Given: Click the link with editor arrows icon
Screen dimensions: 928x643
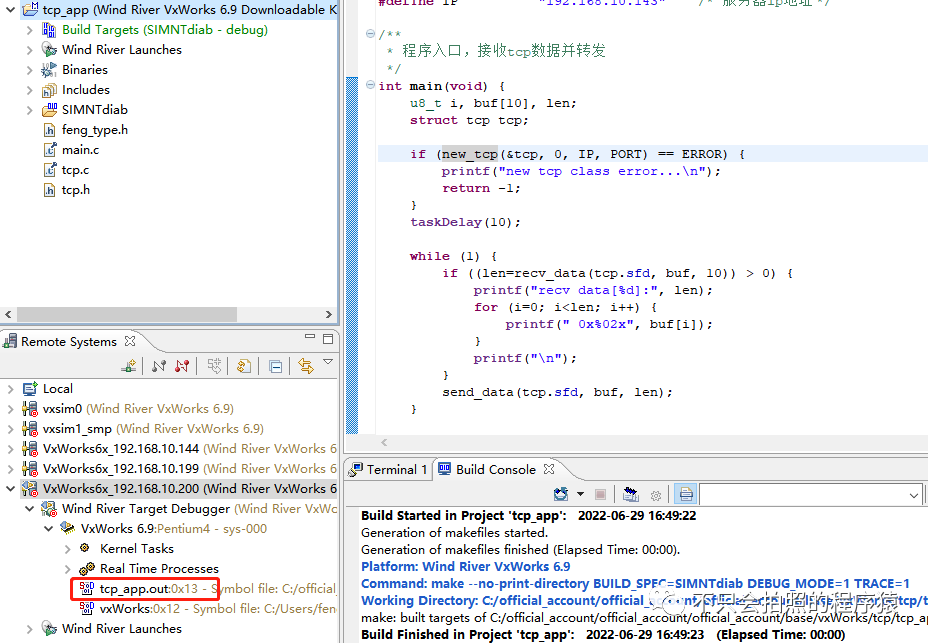Looking at the screenshot, I should pyautogui.click(x=306, y=367).
